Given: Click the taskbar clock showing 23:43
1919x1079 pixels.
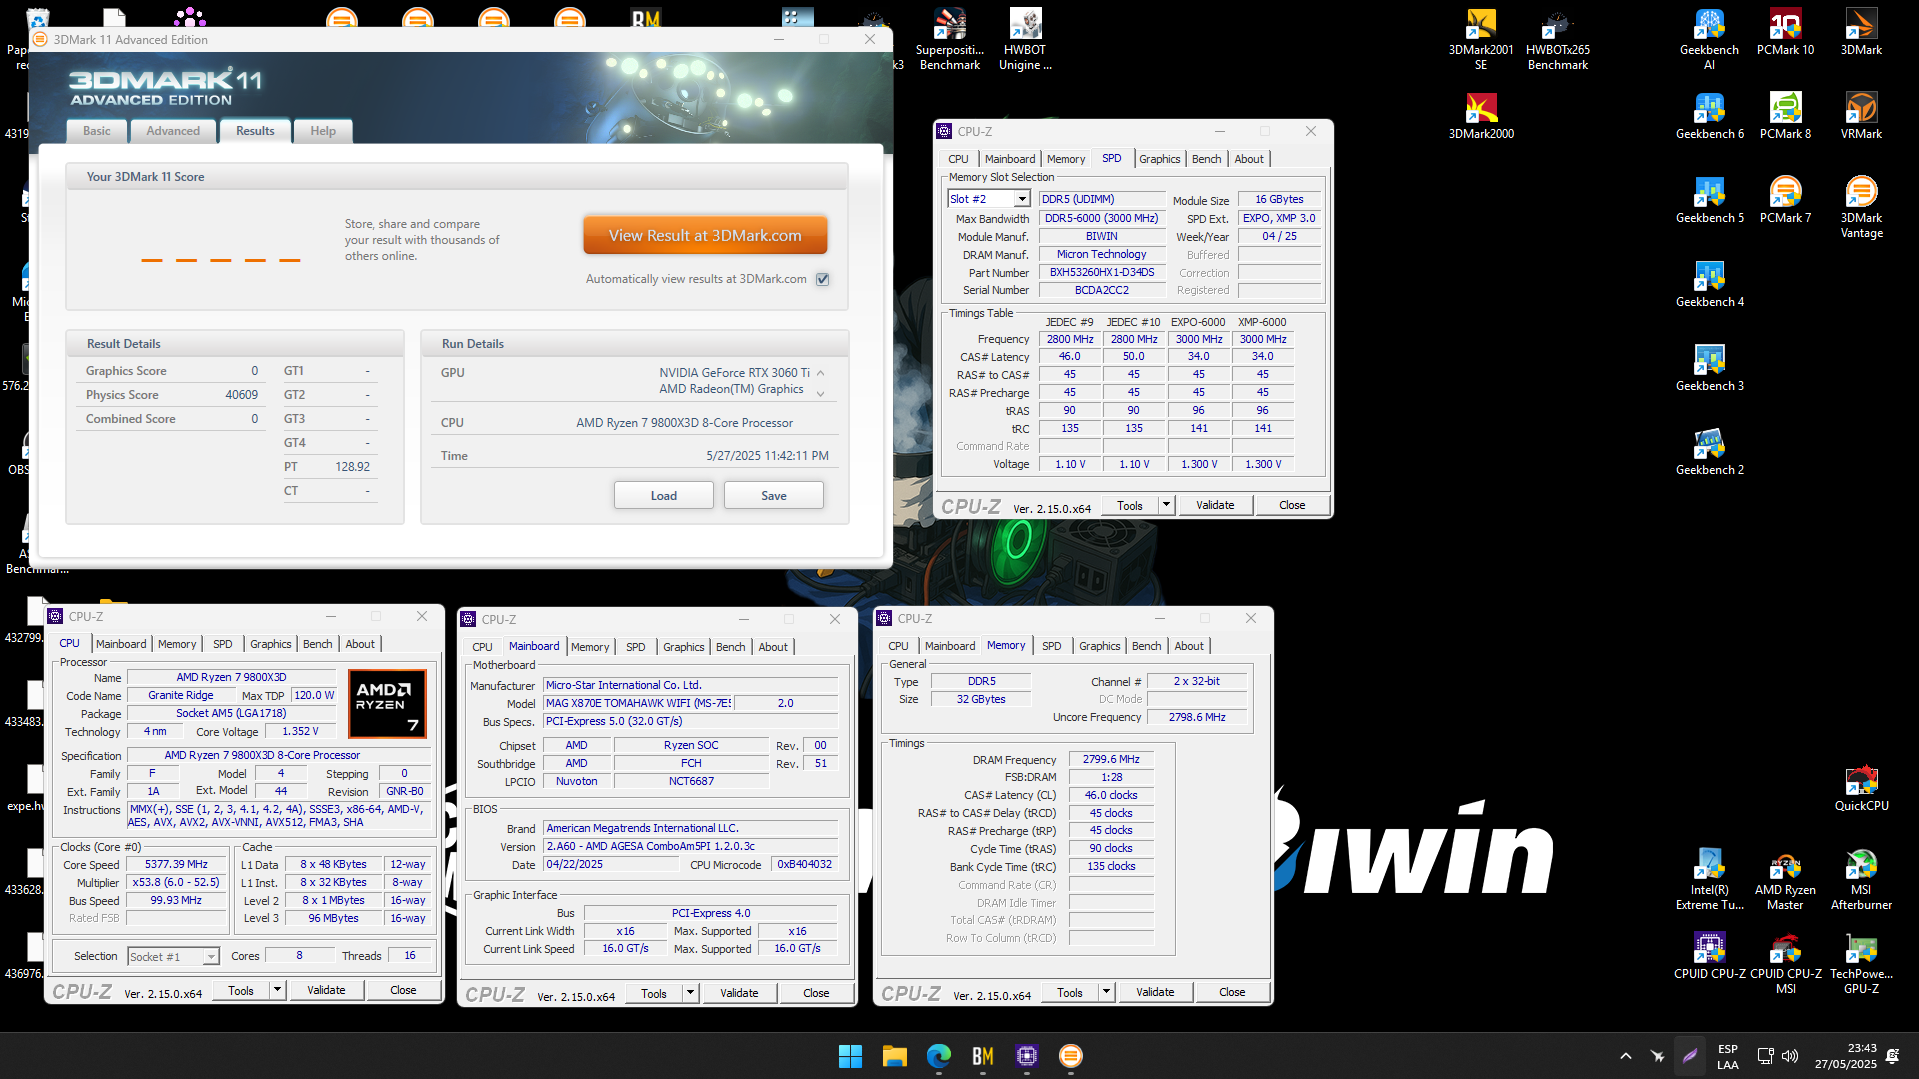Looking at the screenshot, I should pyautogui.click(x=1846, y=1056).
